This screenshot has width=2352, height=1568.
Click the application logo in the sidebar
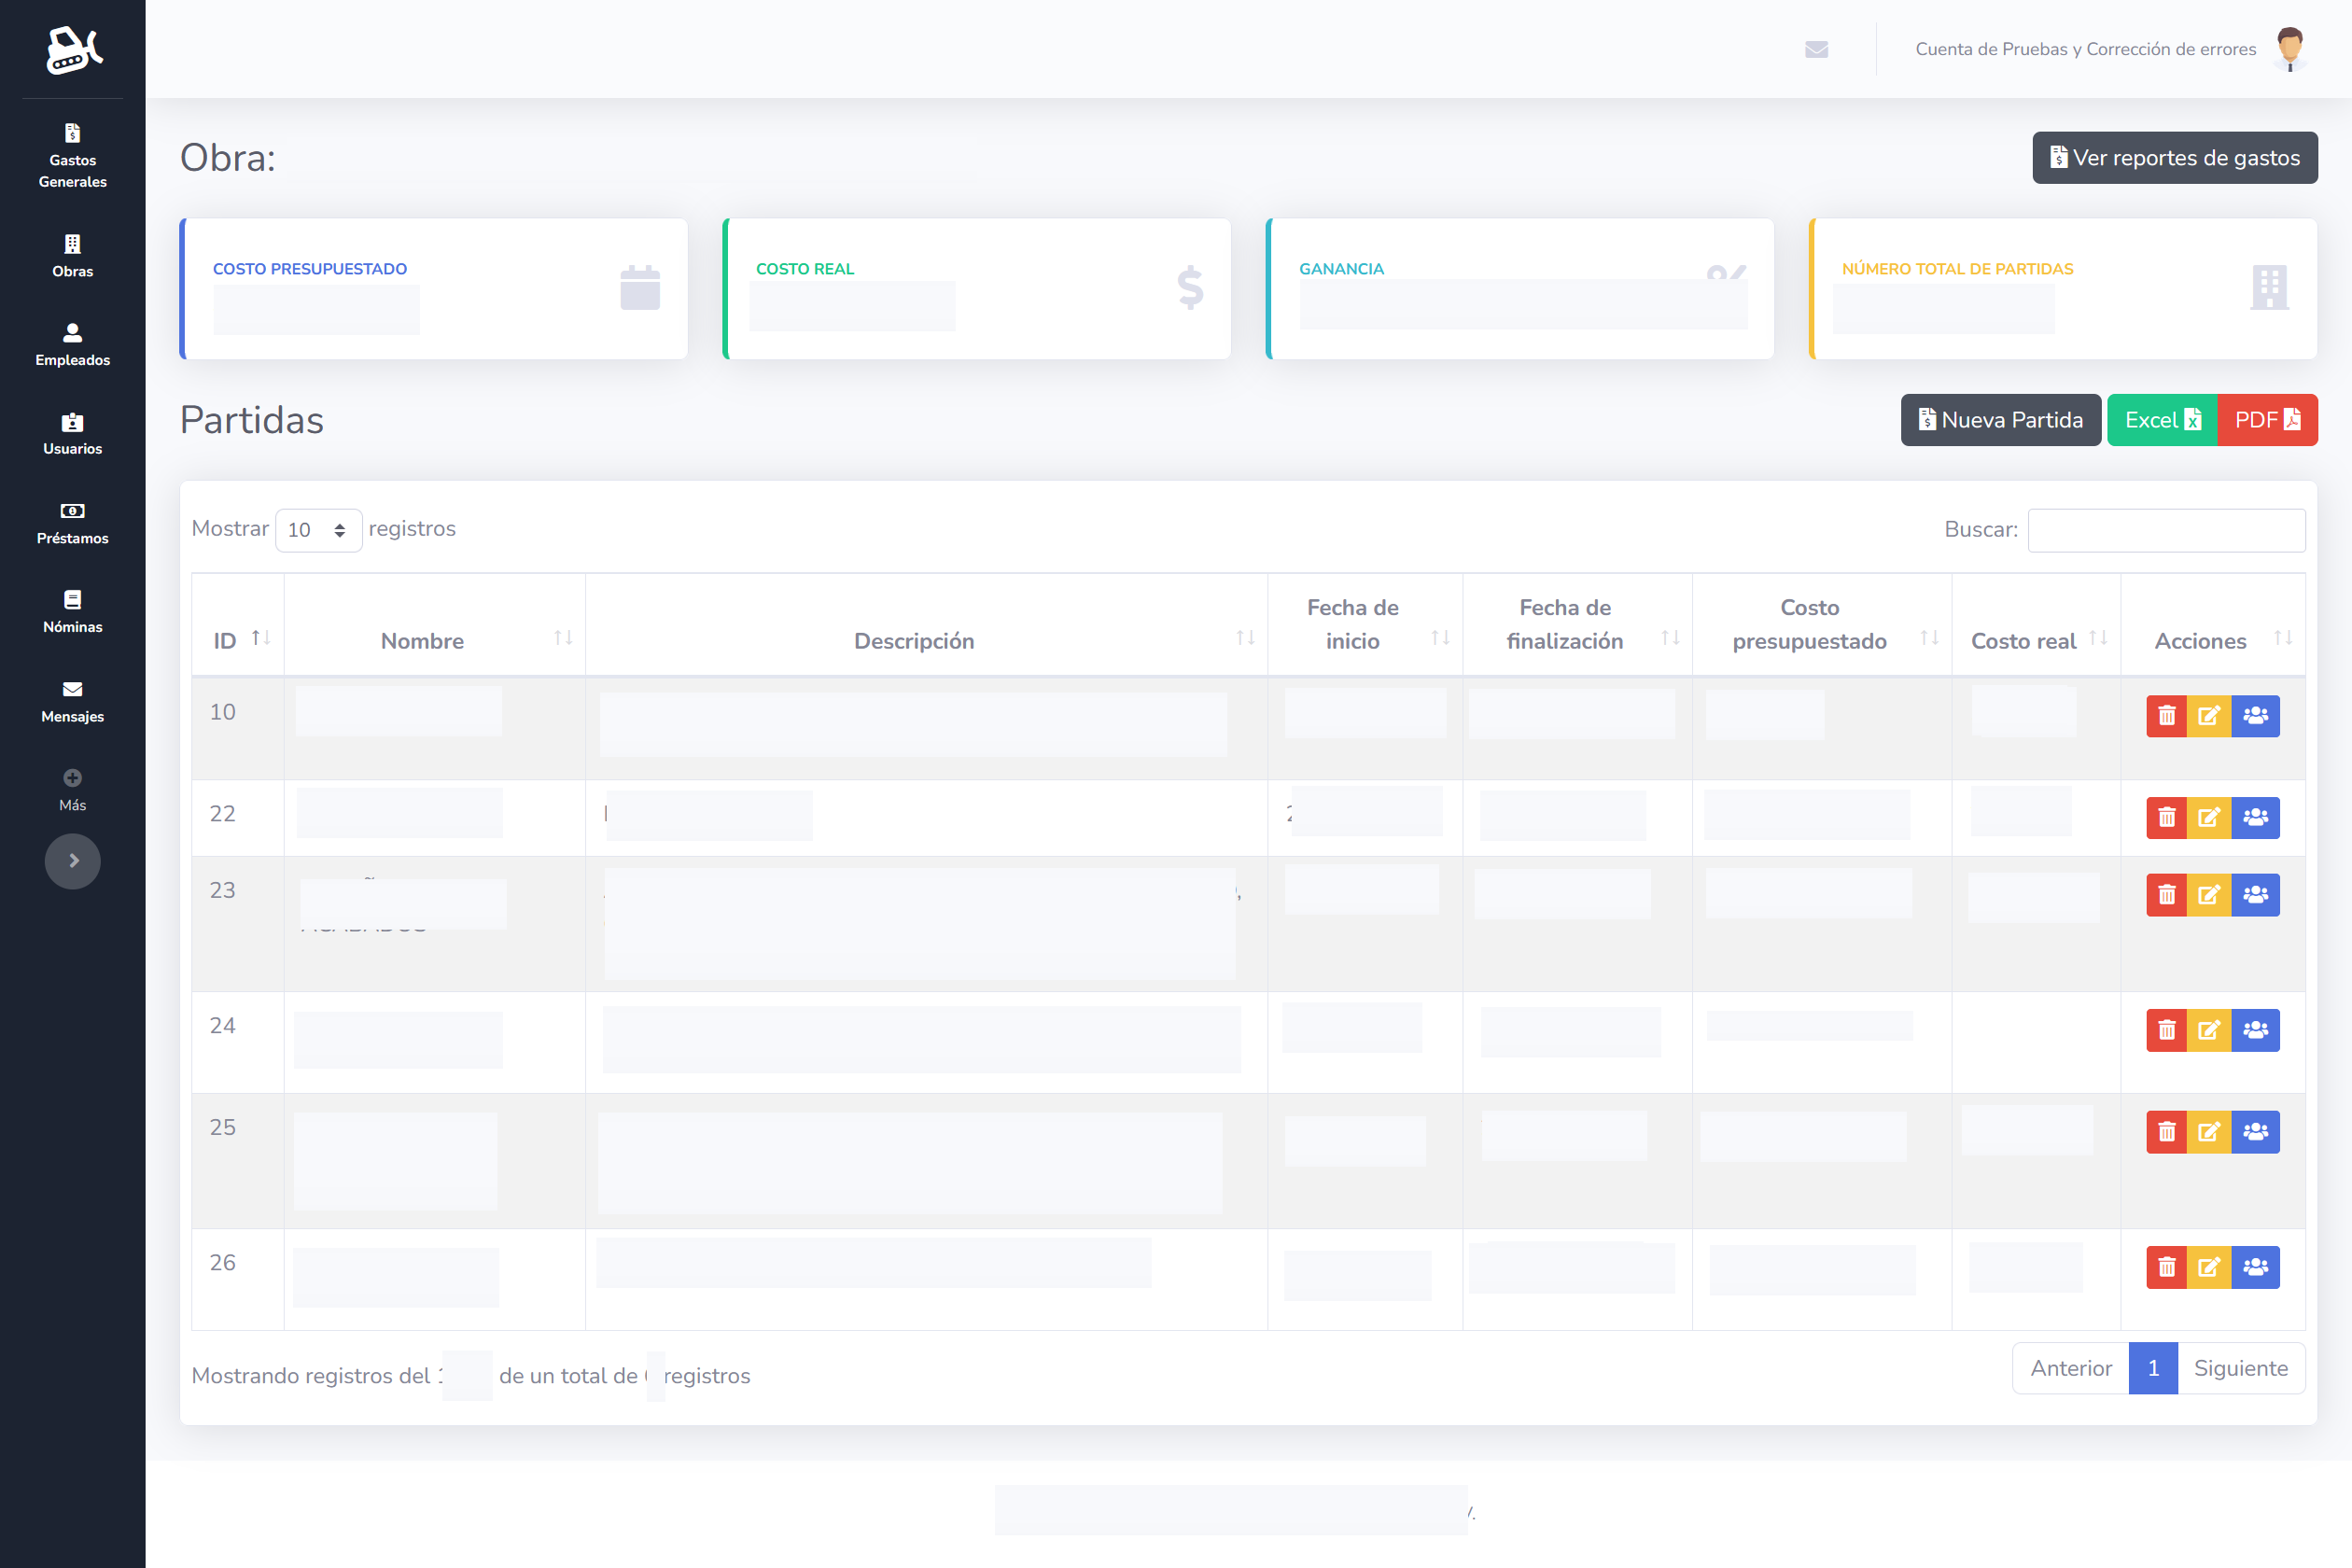[73, 50]
